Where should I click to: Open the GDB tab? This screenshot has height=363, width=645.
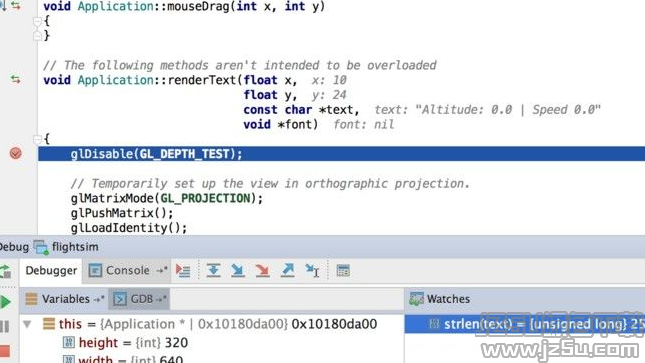coord(140,299)
